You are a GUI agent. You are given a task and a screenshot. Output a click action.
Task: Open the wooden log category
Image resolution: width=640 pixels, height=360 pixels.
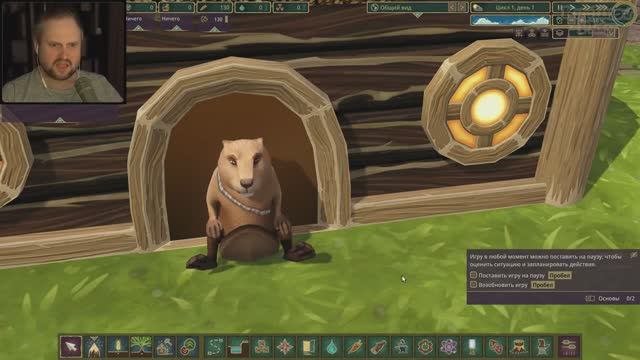378,347
